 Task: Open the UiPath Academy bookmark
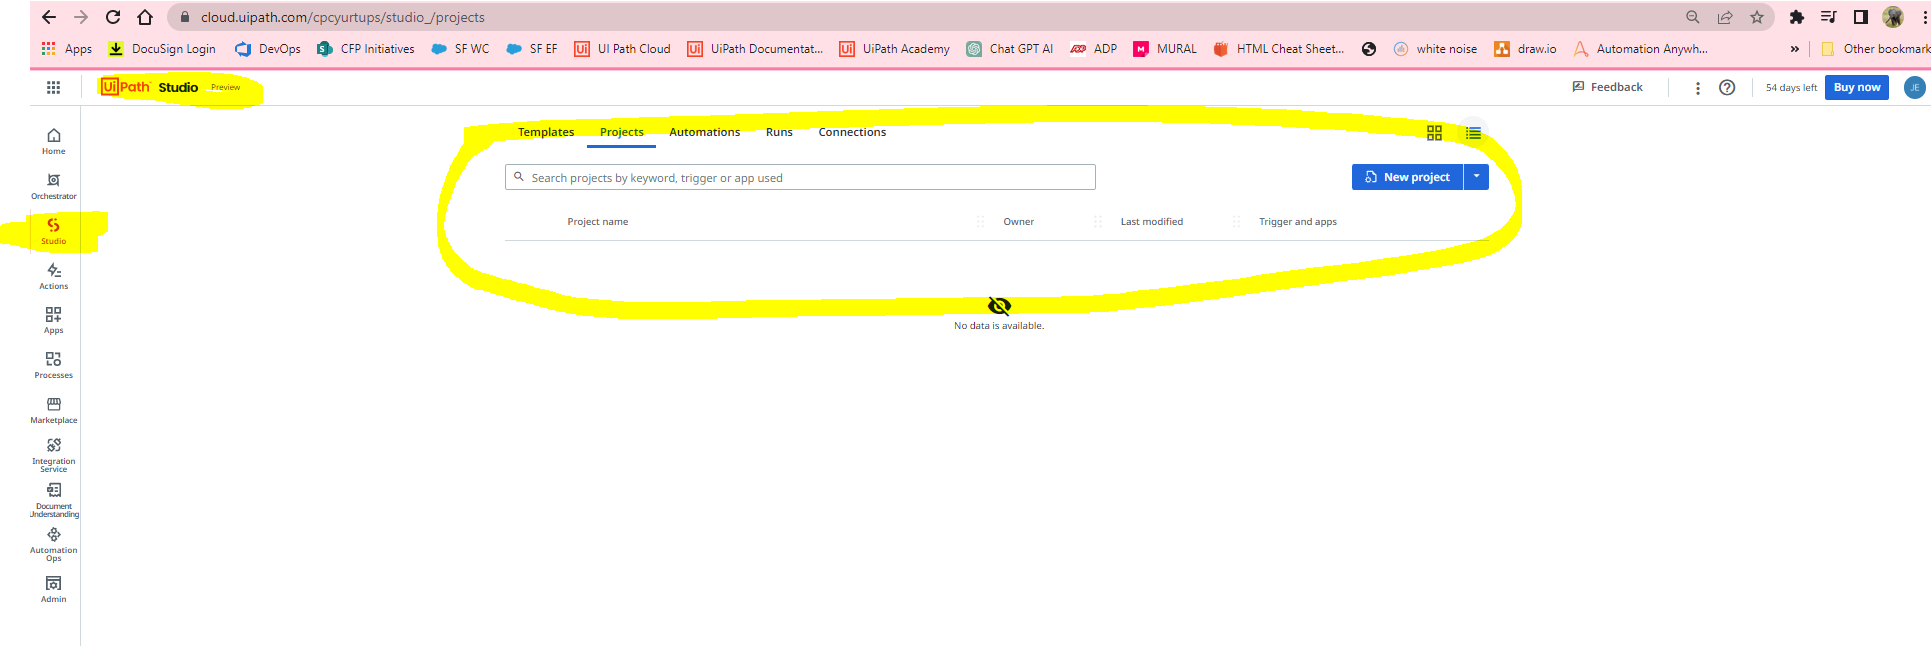tap(895, 49)
